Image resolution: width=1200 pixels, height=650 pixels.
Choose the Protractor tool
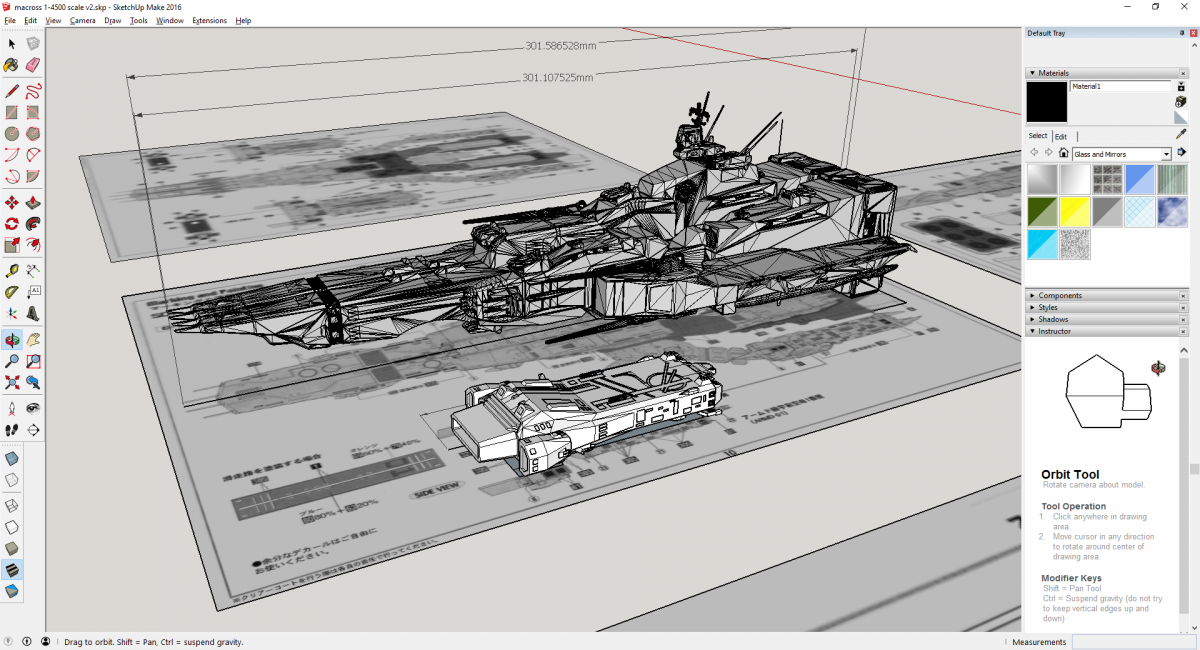click(12, 292)
